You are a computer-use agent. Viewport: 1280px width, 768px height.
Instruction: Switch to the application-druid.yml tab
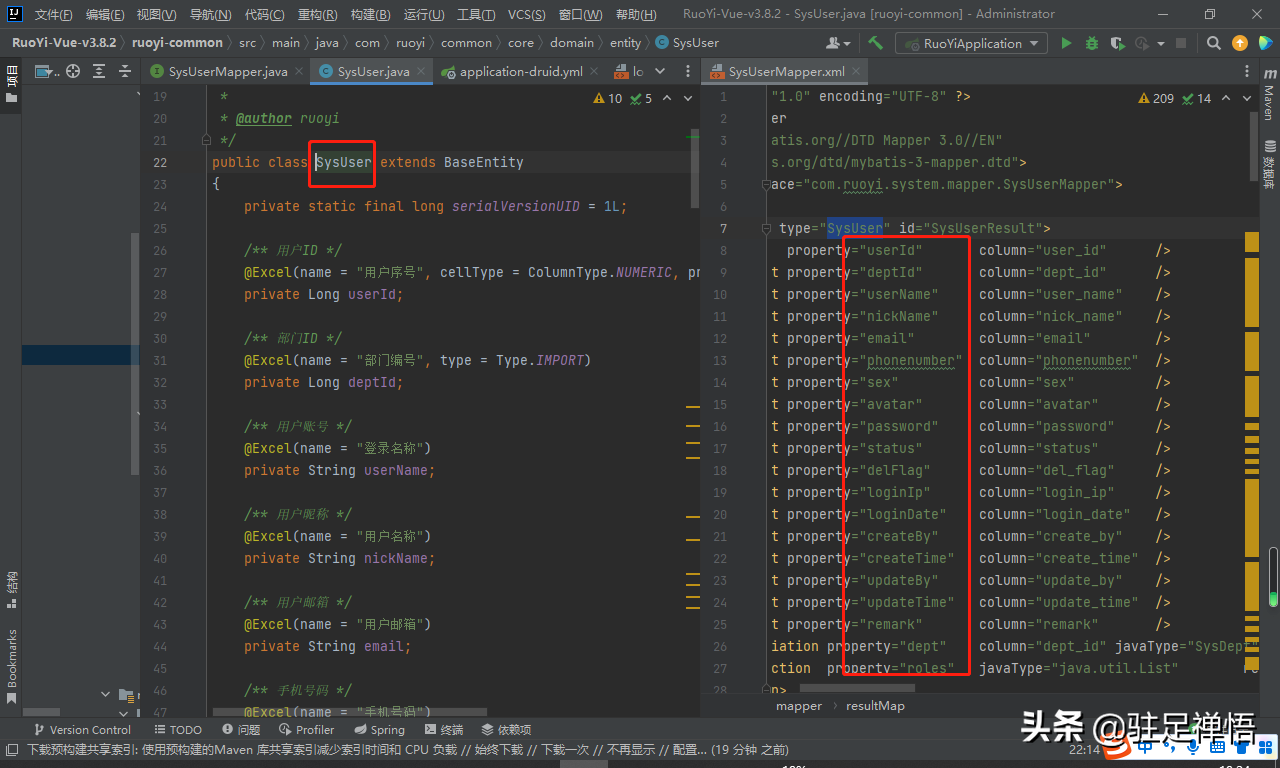pyautogui.click(x=521, y=72)
